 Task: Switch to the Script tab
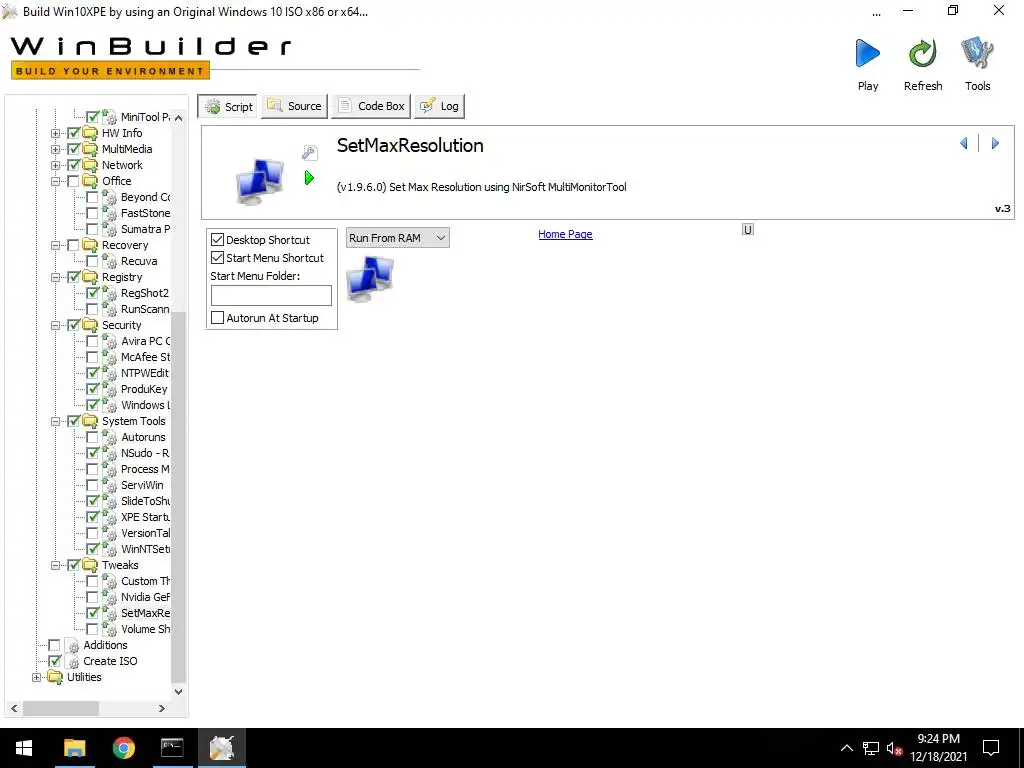pyautogui.click(x=228, y=106)
